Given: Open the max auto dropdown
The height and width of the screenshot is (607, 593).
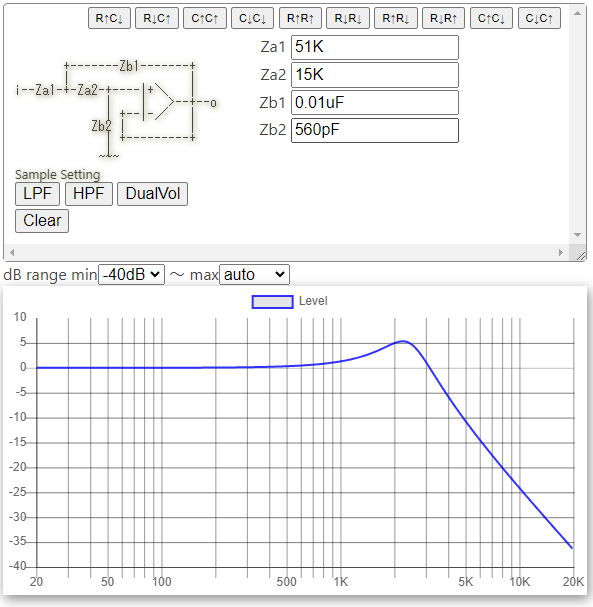Looking at the screenshot, I should (x=254, y=274).
